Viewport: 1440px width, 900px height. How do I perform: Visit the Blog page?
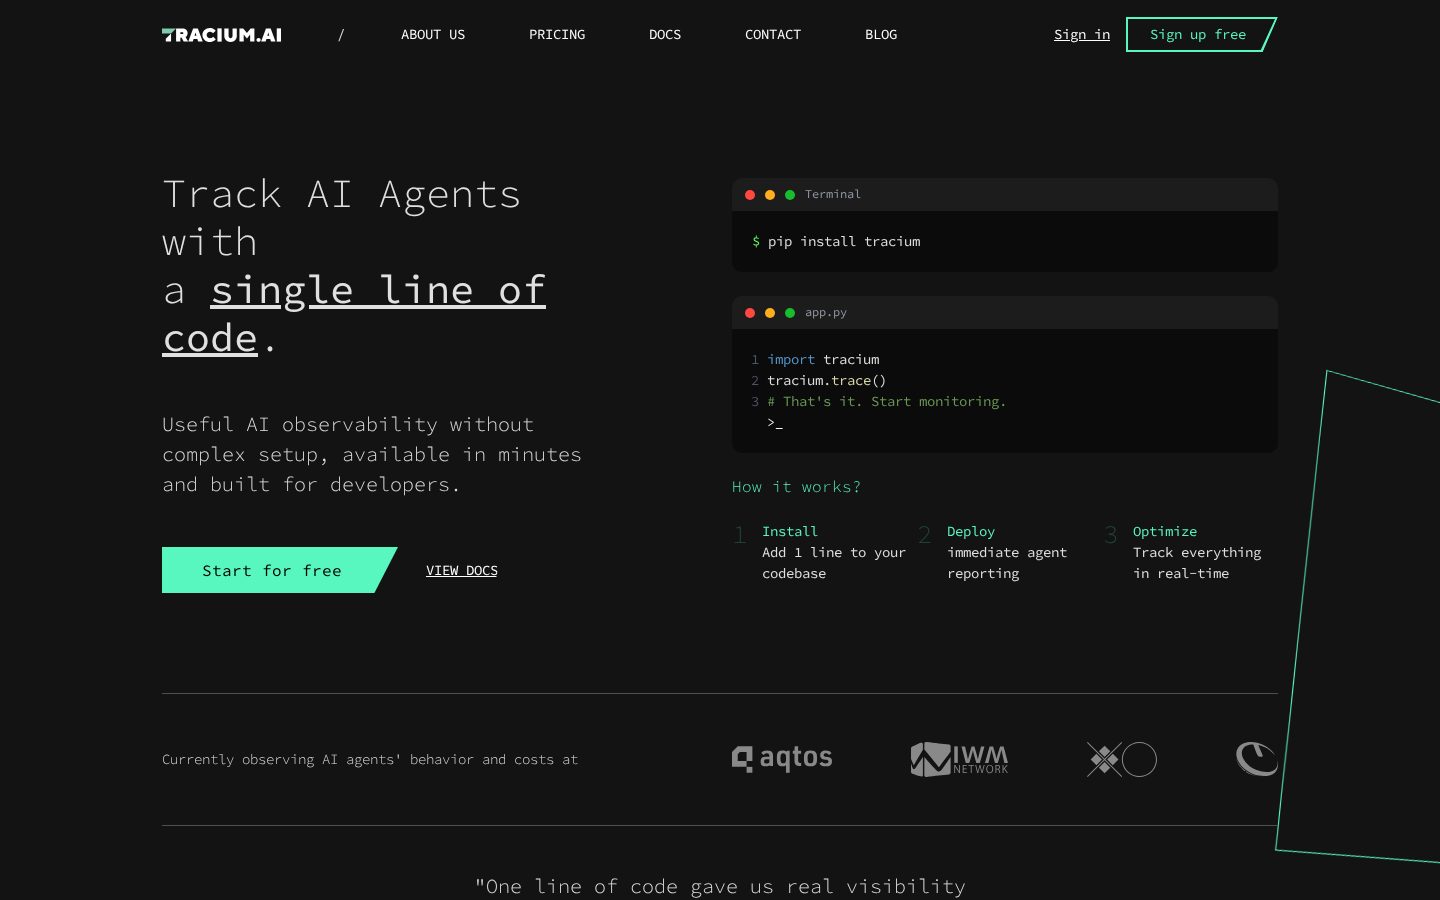click(881, 35)
